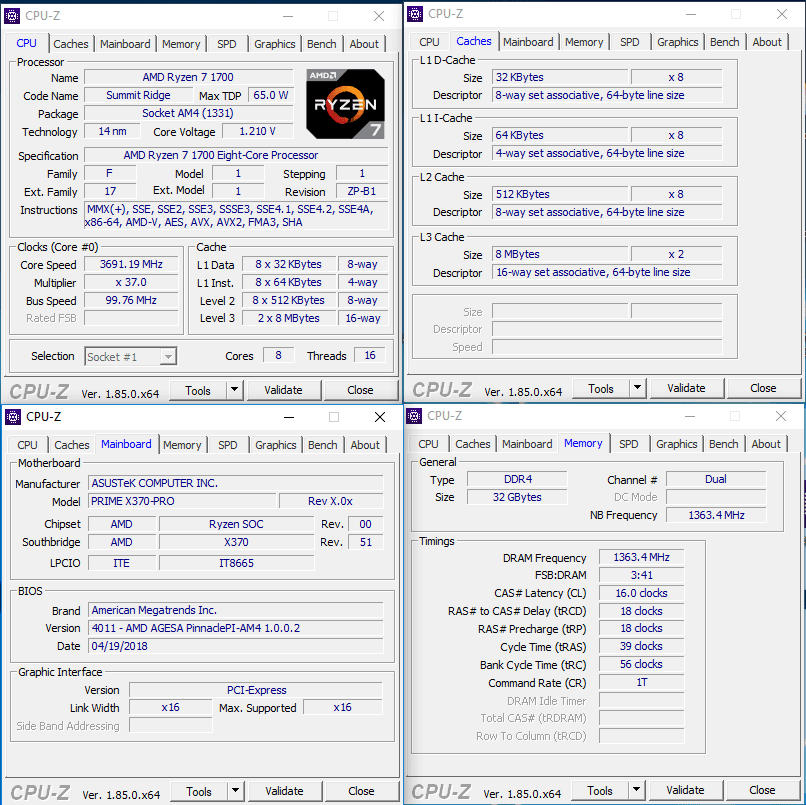The image size is (806, 805).
Task: Open Caches tab in the Memory window
Action: 473,444
